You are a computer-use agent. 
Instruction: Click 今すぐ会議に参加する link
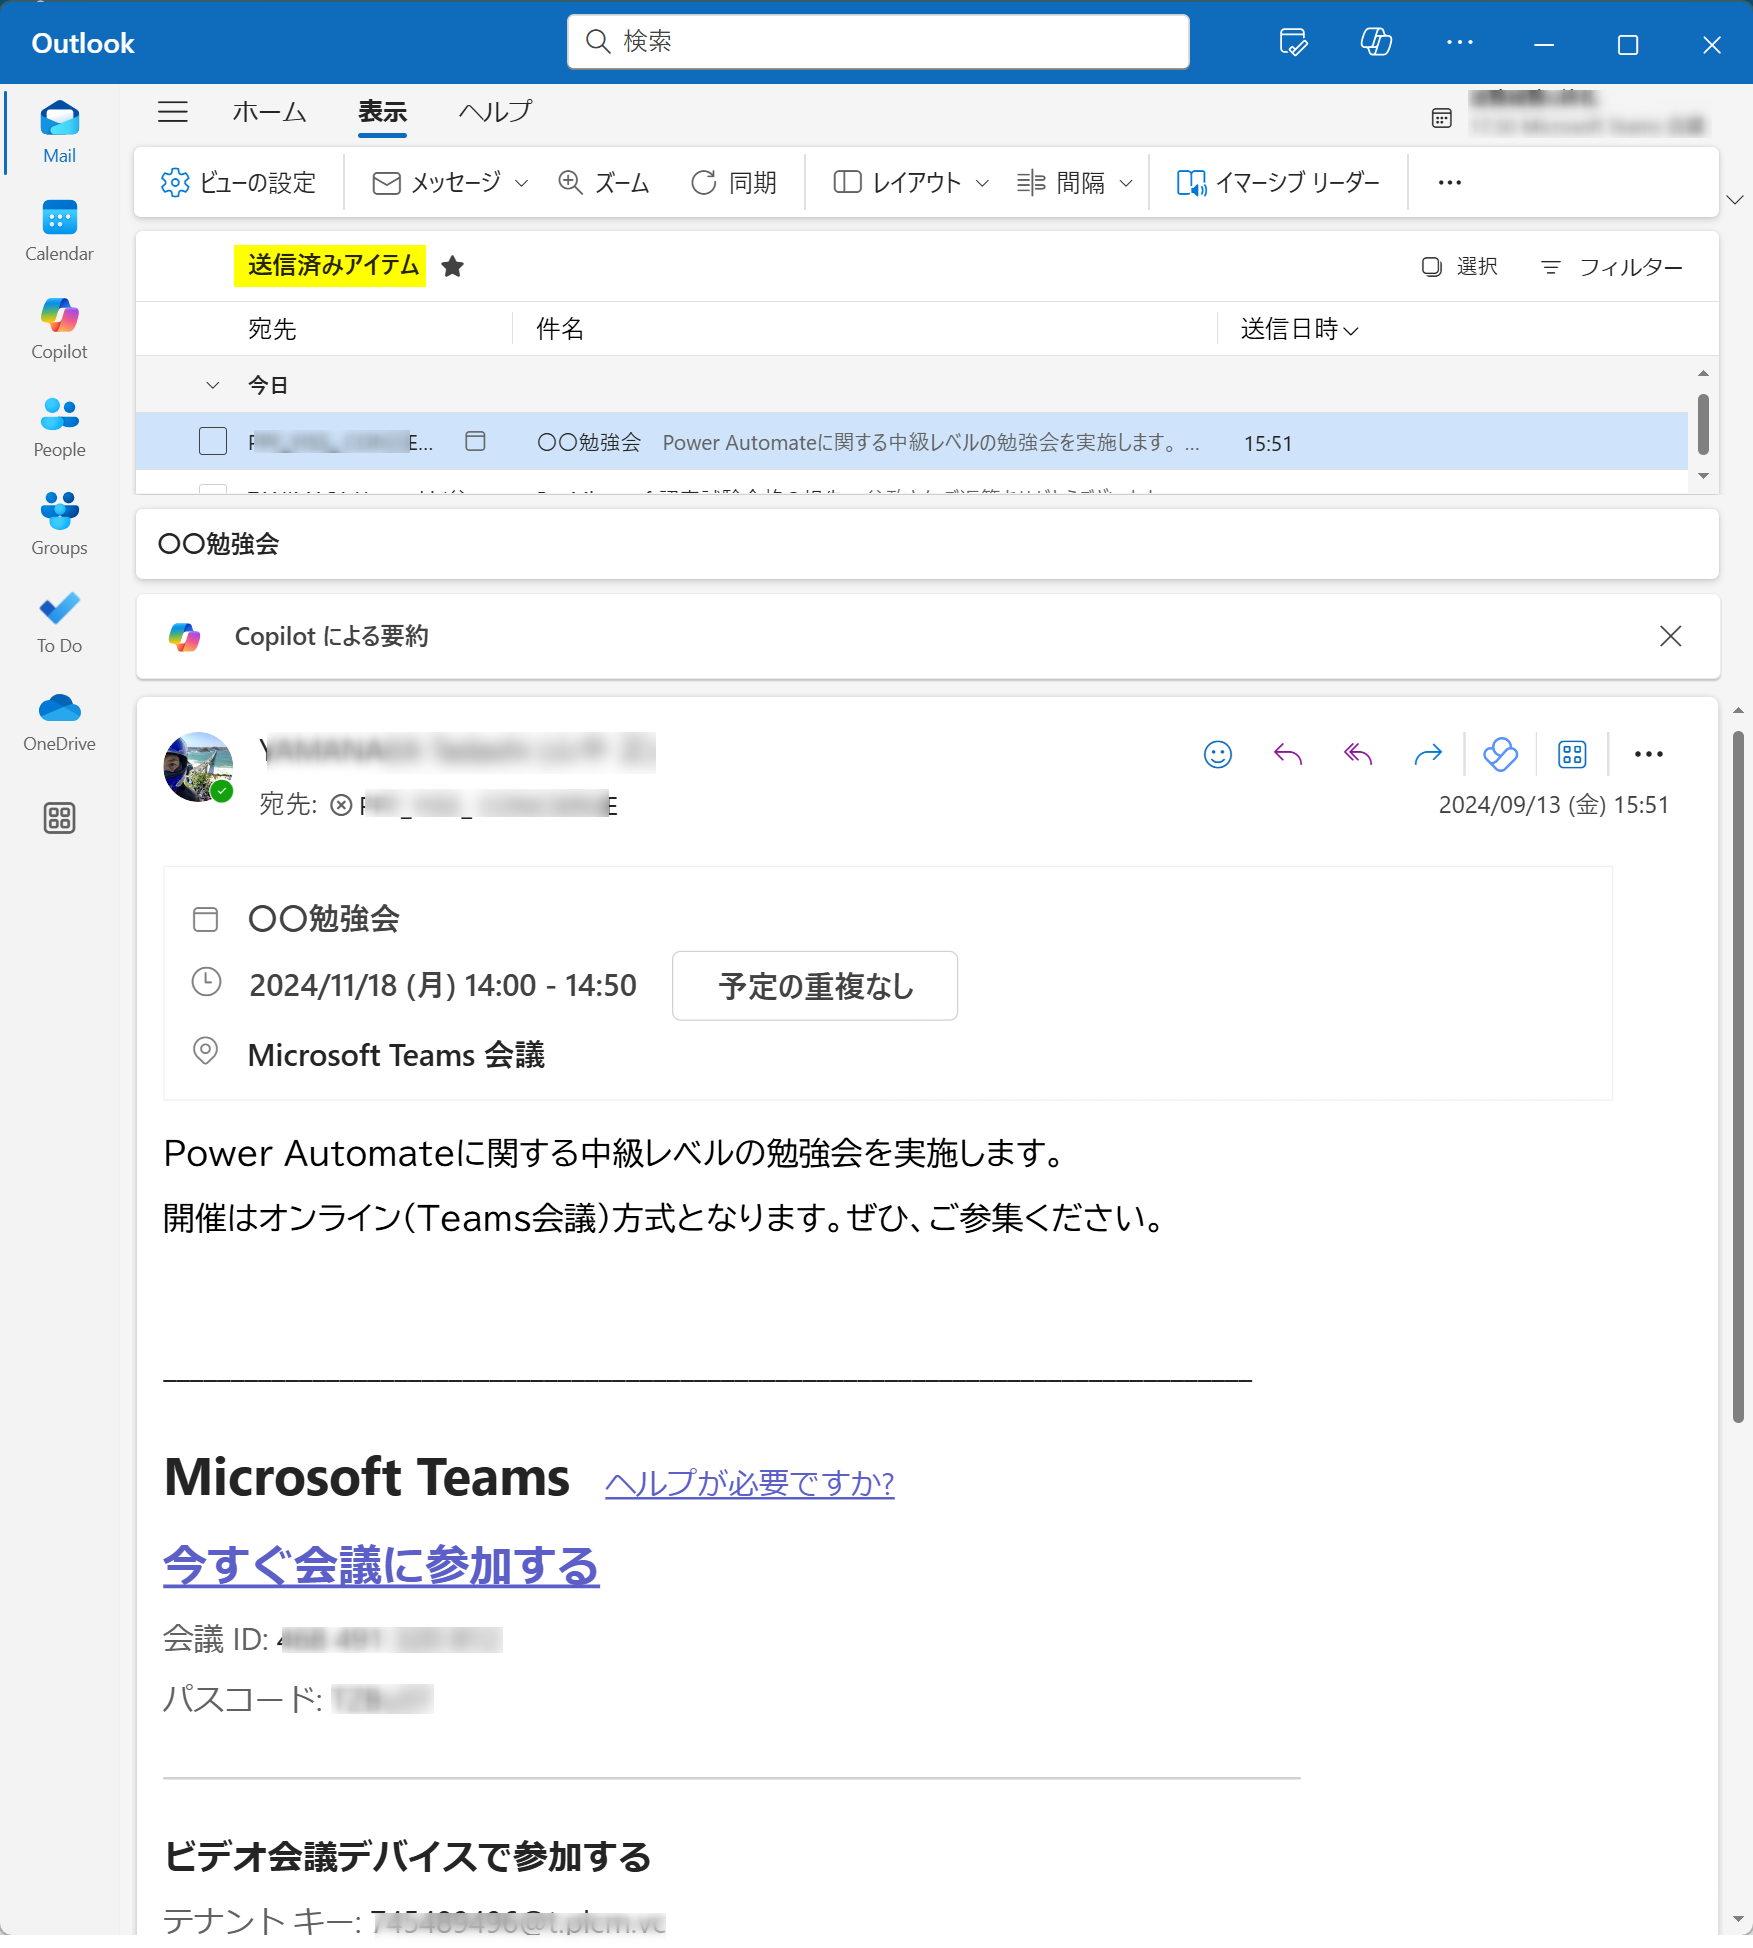(381, 1566)
